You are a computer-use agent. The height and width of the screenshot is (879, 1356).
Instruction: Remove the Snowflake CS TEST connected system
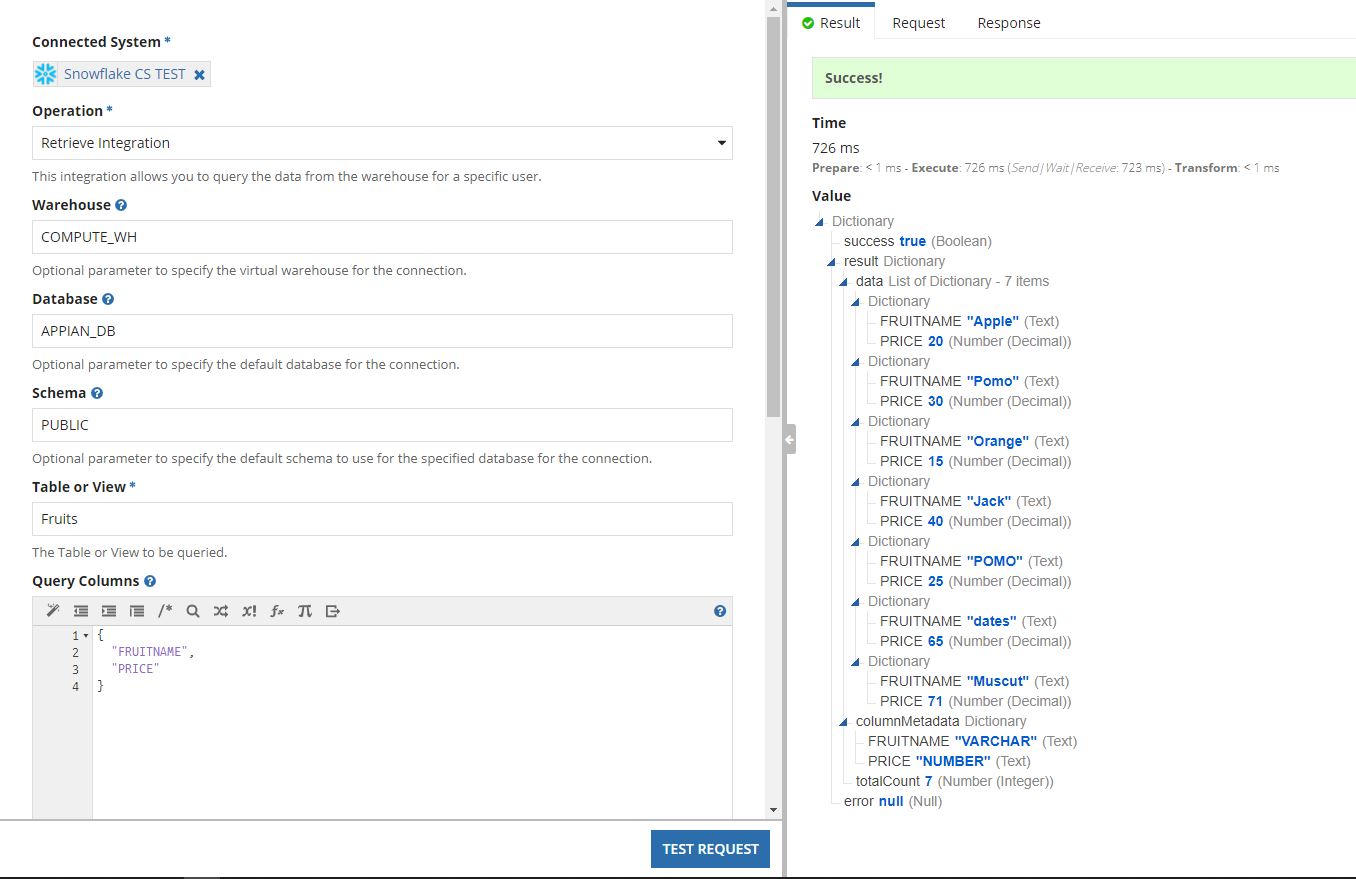pos(199,74)
